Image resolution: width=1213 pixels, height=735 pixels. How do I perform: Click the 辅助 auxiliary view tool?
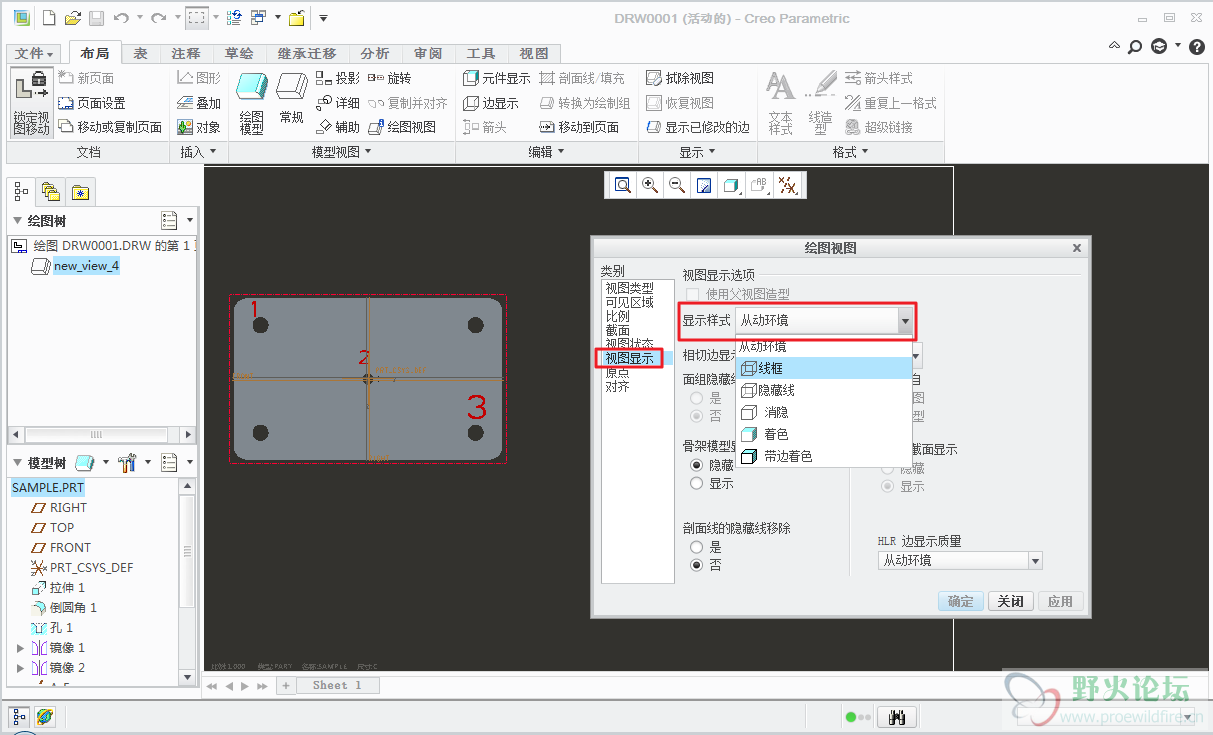pyautogui.click(x=337, y=127)
